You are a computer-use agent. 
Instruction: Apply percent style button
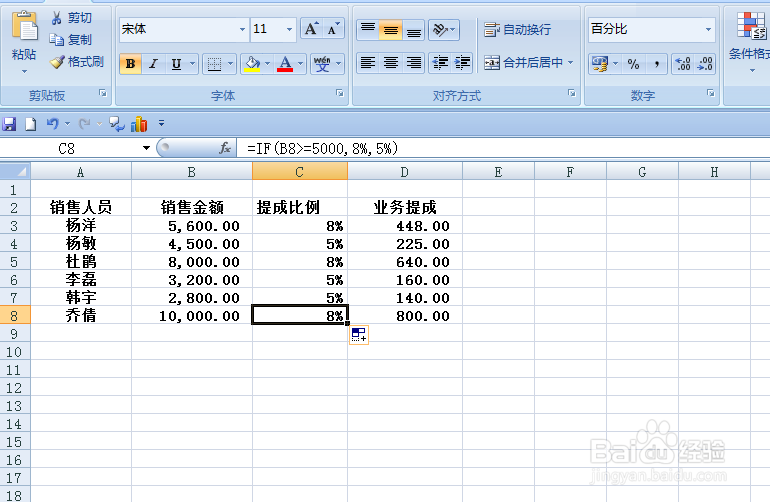[x=633, y=64]
